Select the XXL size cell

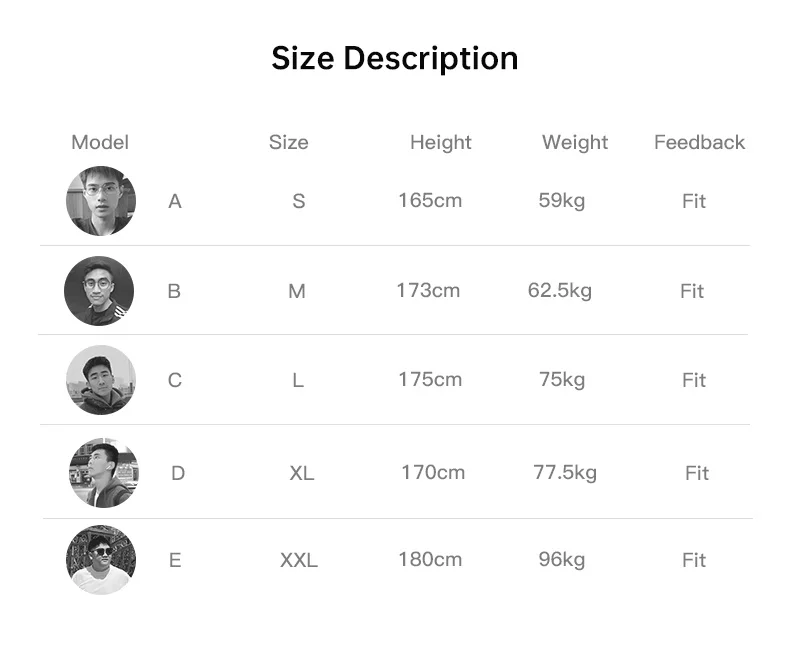(x=298, y=560)
